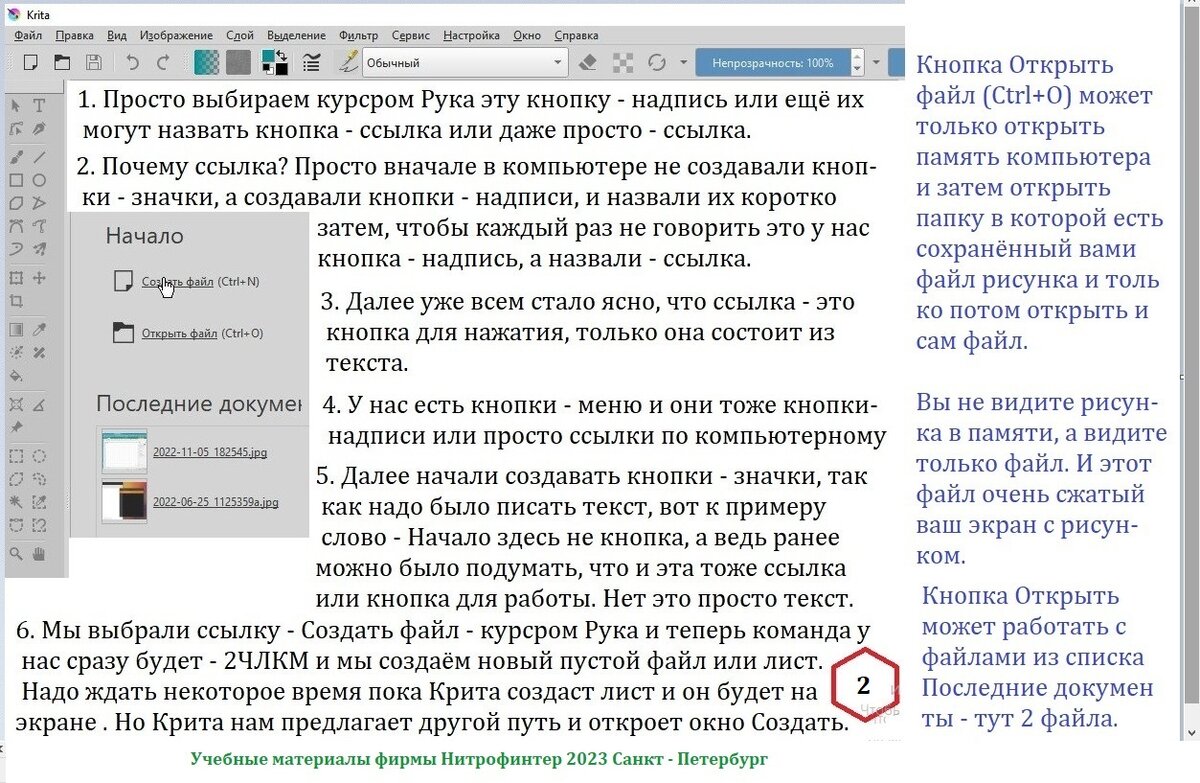Expand the arrow next to reload preset

683,63
